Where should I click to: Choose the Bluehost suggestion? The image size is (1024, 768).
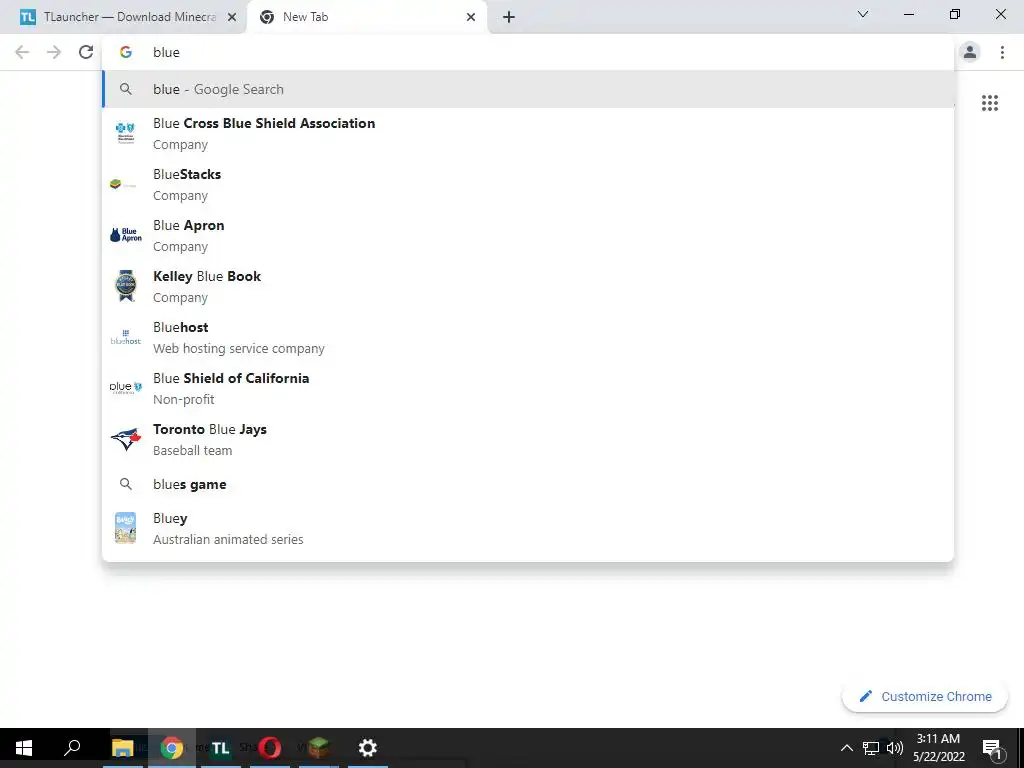pos(528,337)
